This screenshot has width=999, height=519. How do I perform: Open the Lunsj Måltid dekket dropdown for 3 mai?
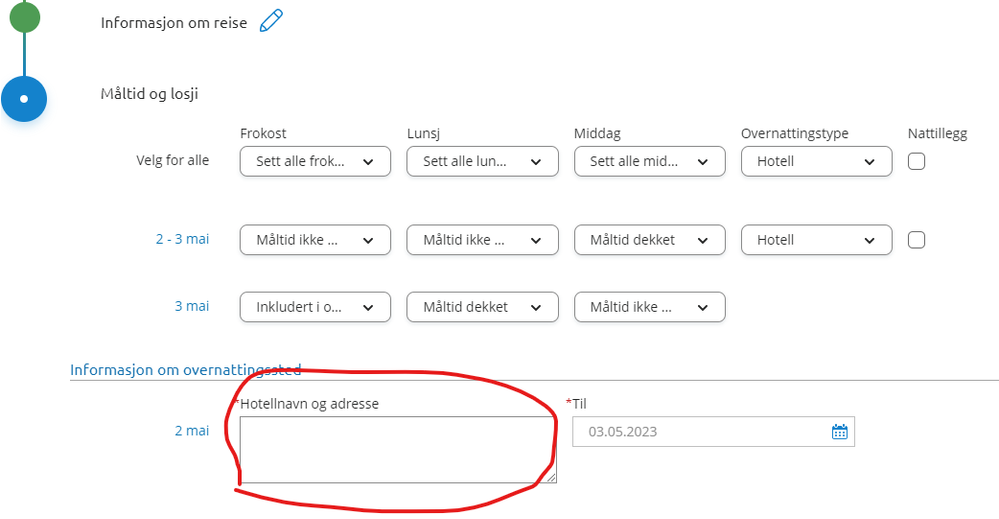click(482, 307)
